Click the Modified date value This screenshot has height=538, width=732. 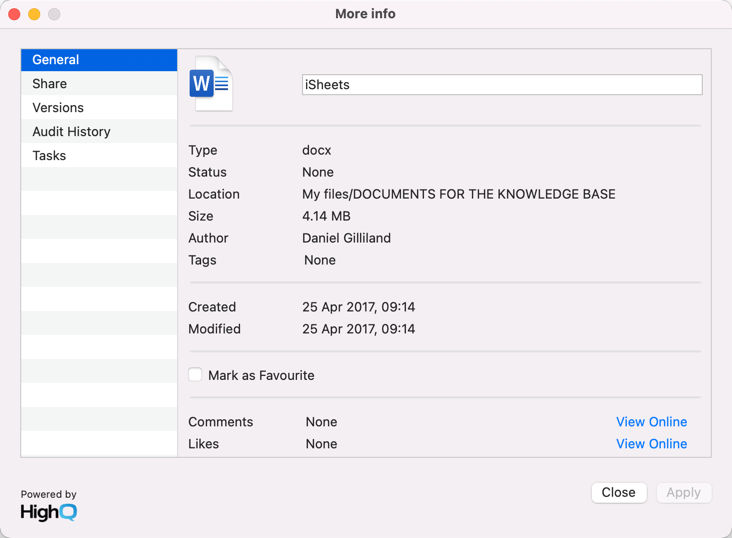click(359, 329)
